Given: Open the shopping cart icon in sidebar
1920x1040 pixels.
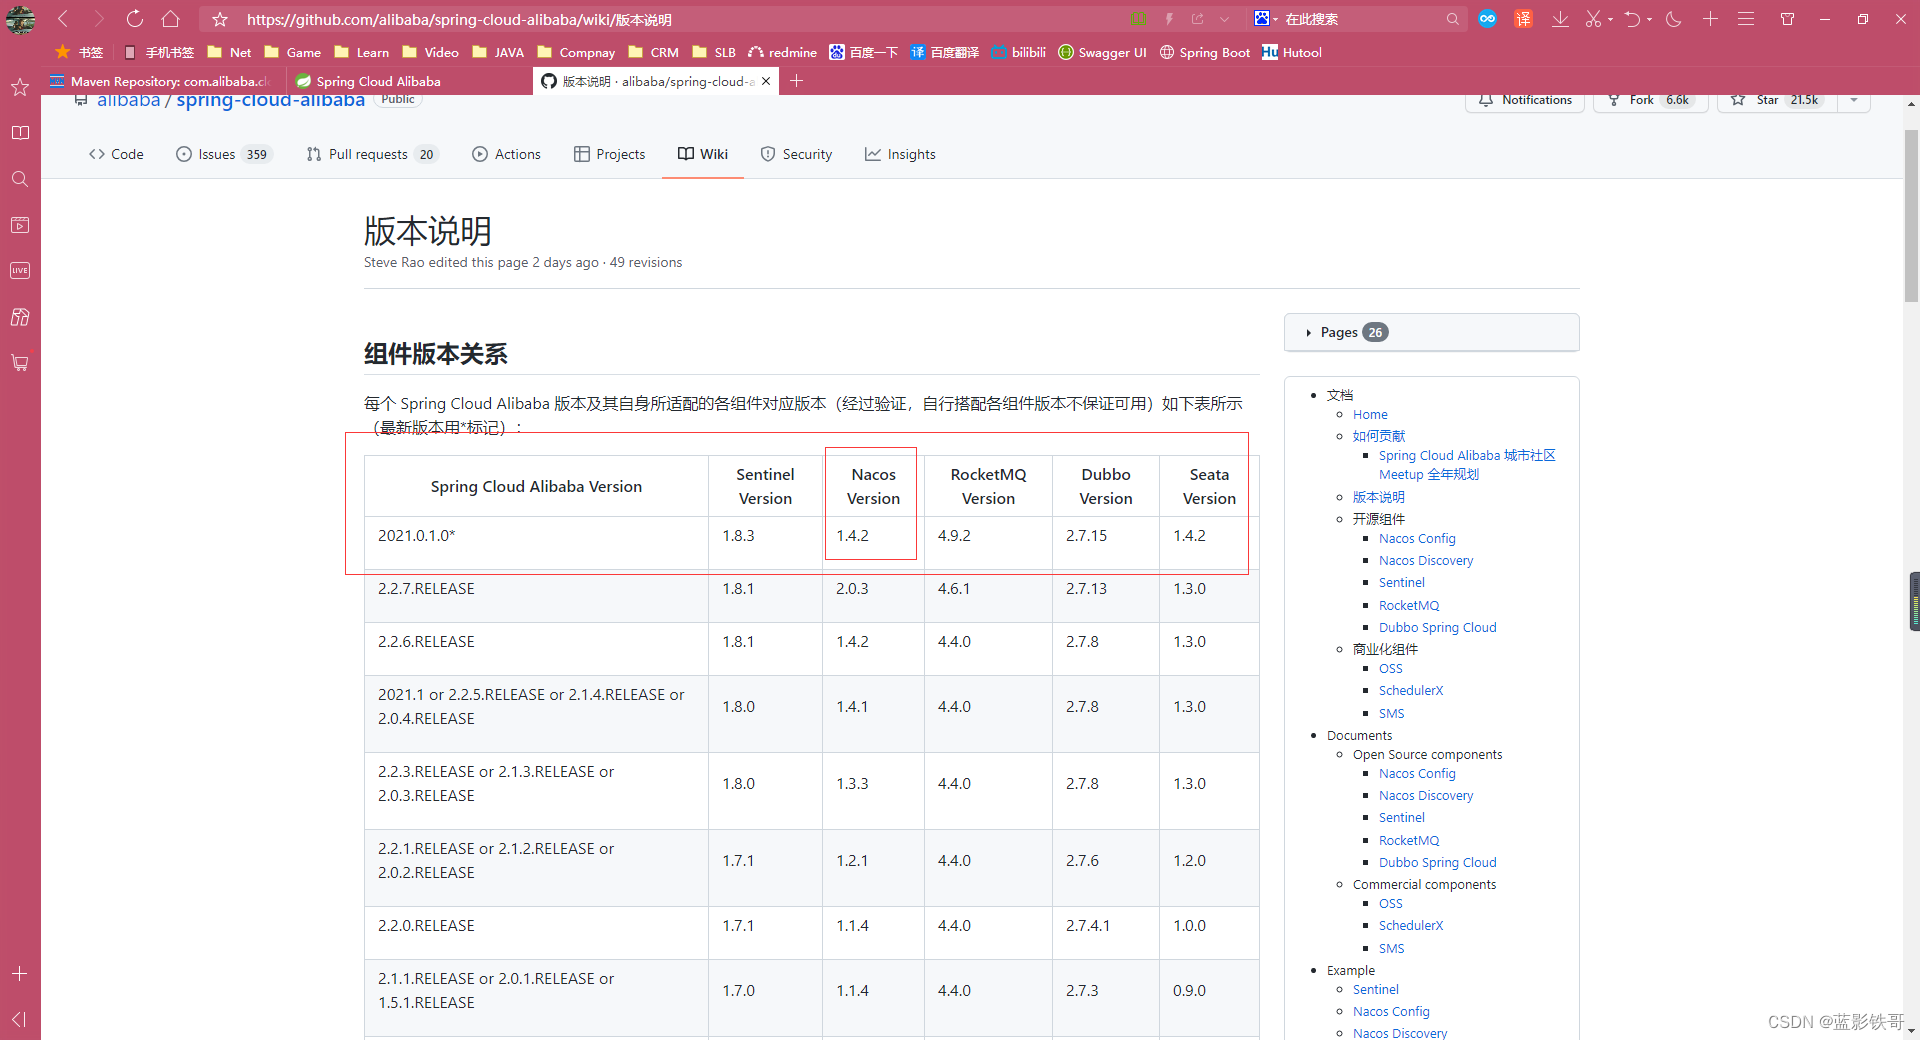Looking at the screenshot, I should [x=20, y=363].
